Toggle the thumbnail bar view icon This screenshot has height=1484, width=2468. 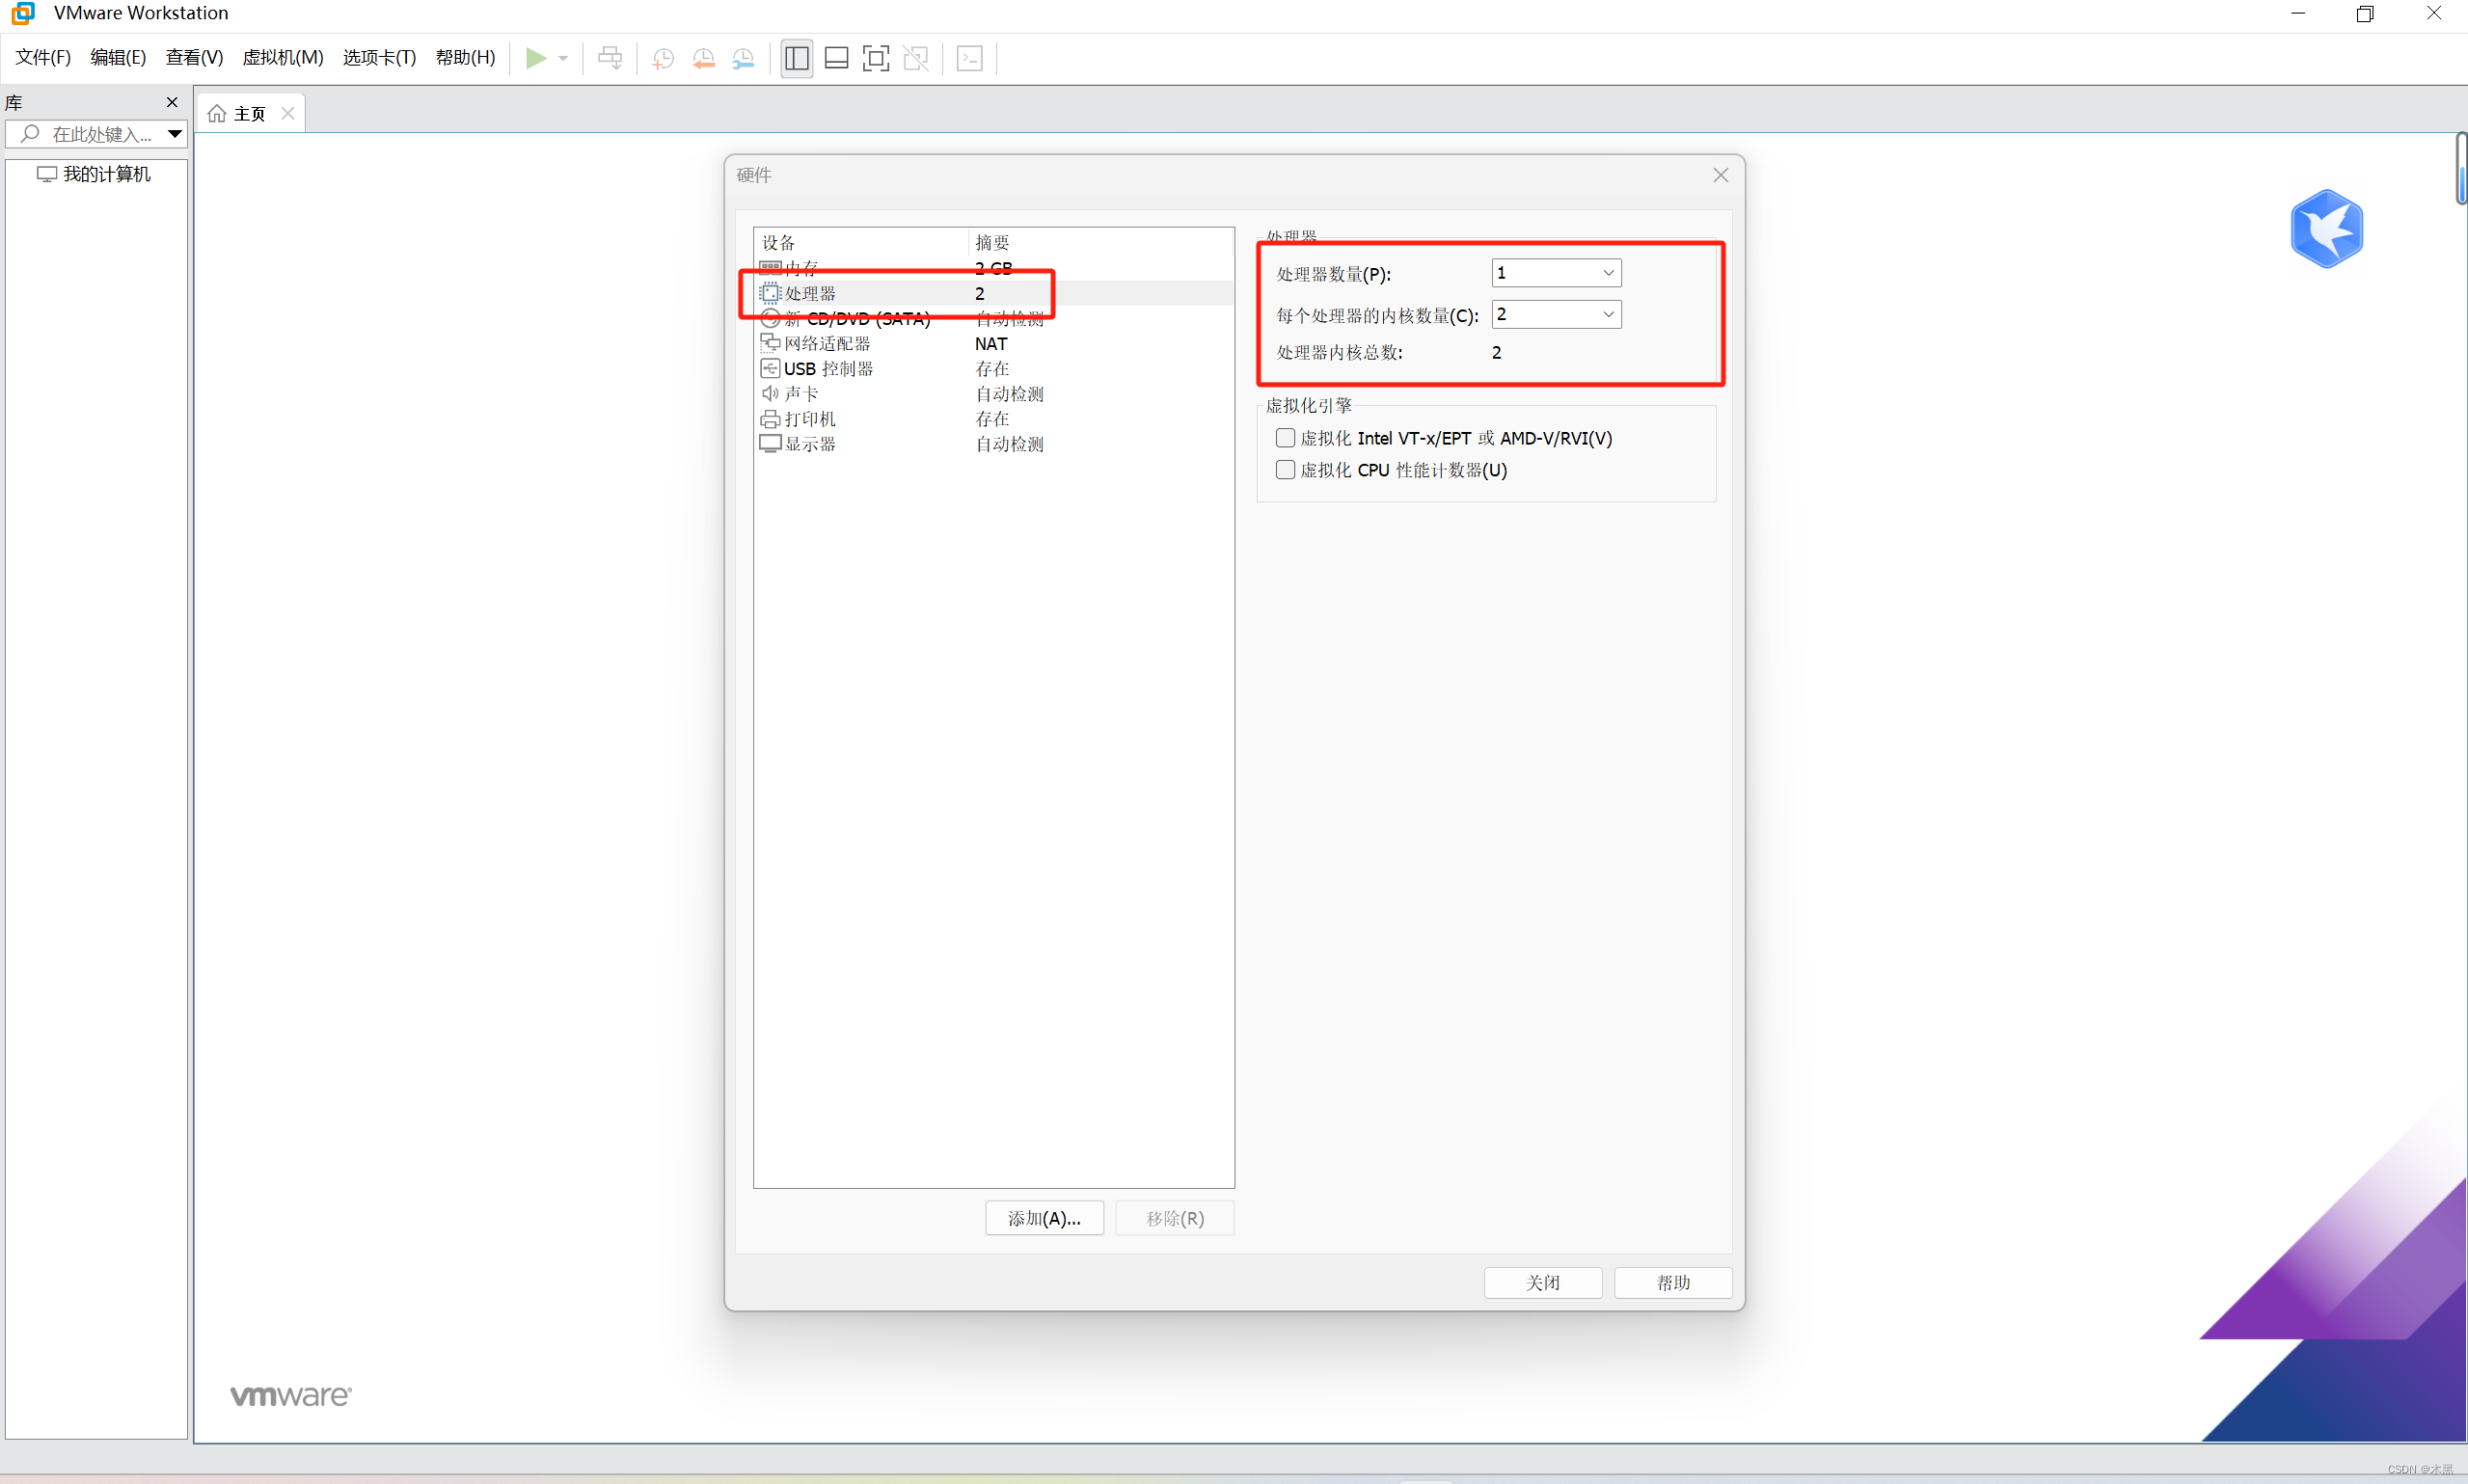(x=836, y=58)
